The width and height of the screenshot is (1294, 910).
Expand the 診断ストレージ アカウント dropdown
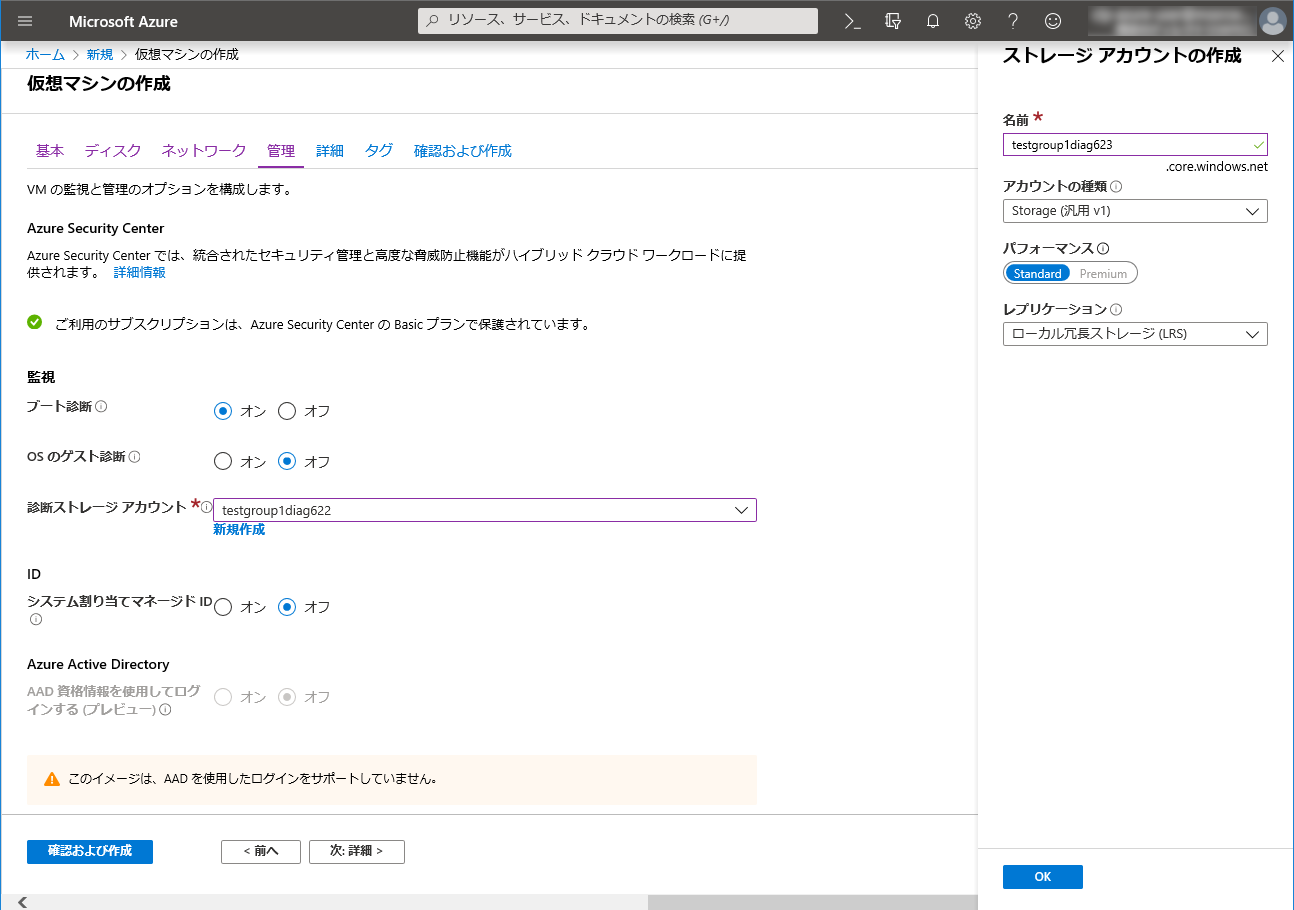pyautogui.click(x=741, y=510)
